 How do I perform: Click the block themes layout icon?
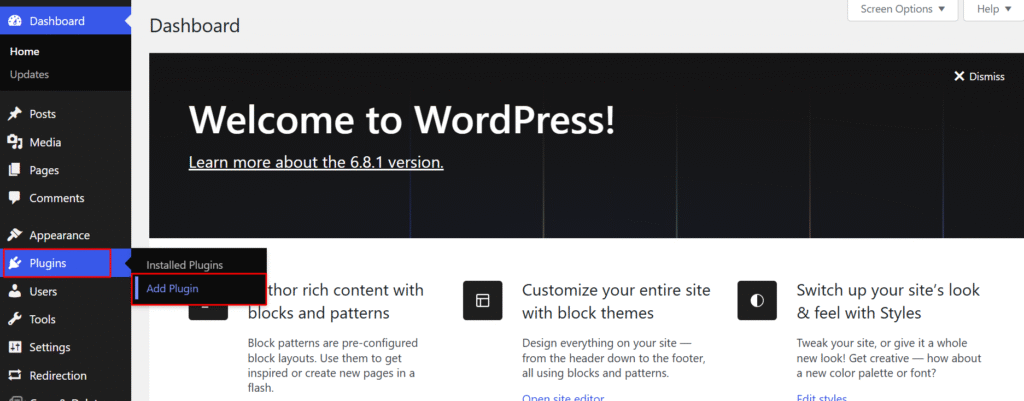483,300
